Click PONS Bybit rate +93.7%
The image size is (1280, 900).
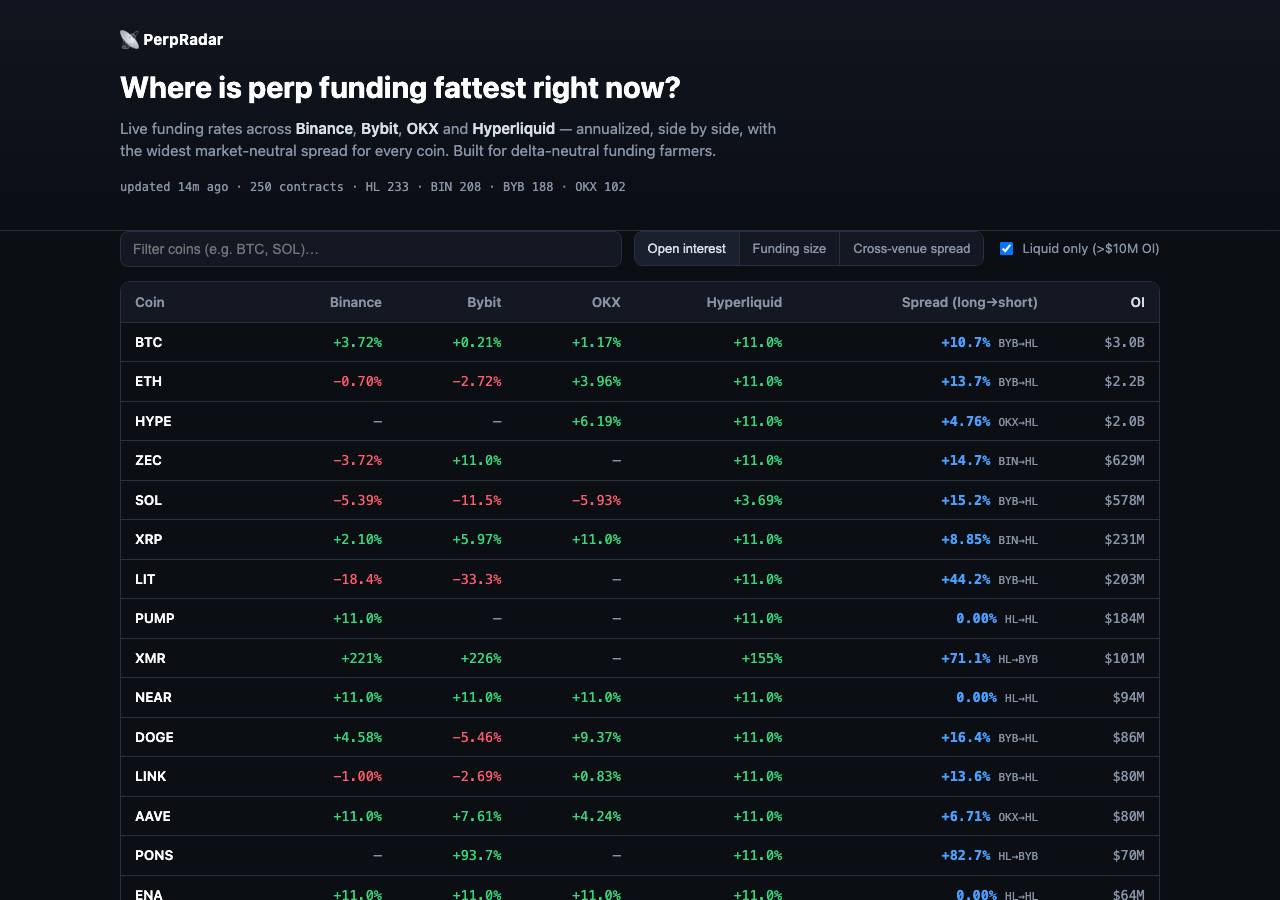477,855
